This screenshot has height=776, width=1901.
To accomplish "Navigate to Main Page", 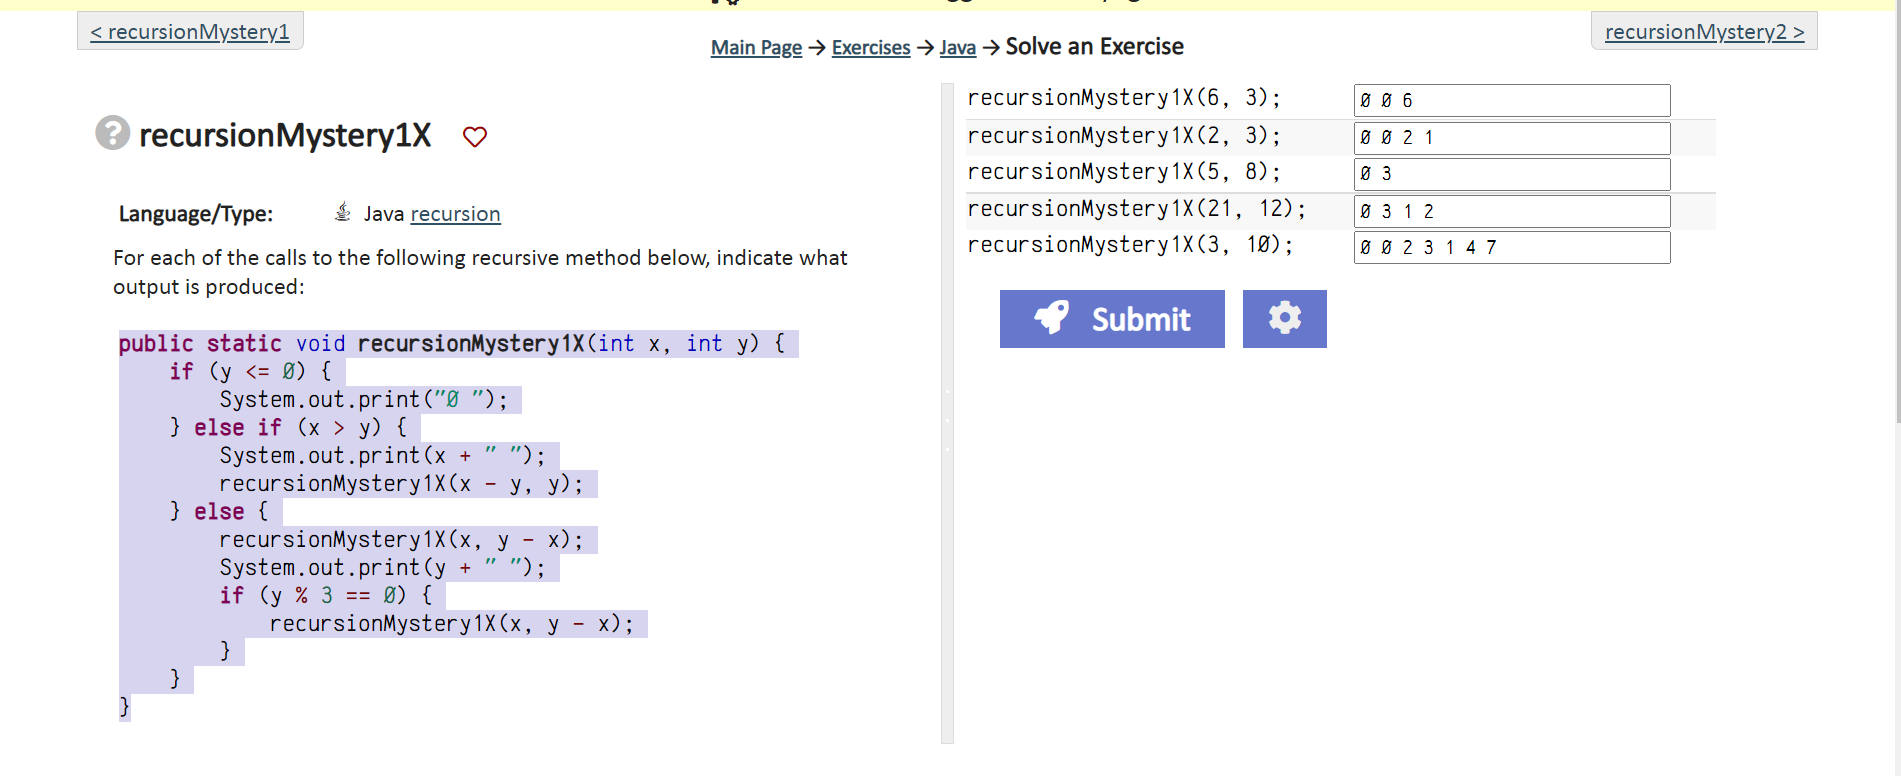I will (756, 46).
